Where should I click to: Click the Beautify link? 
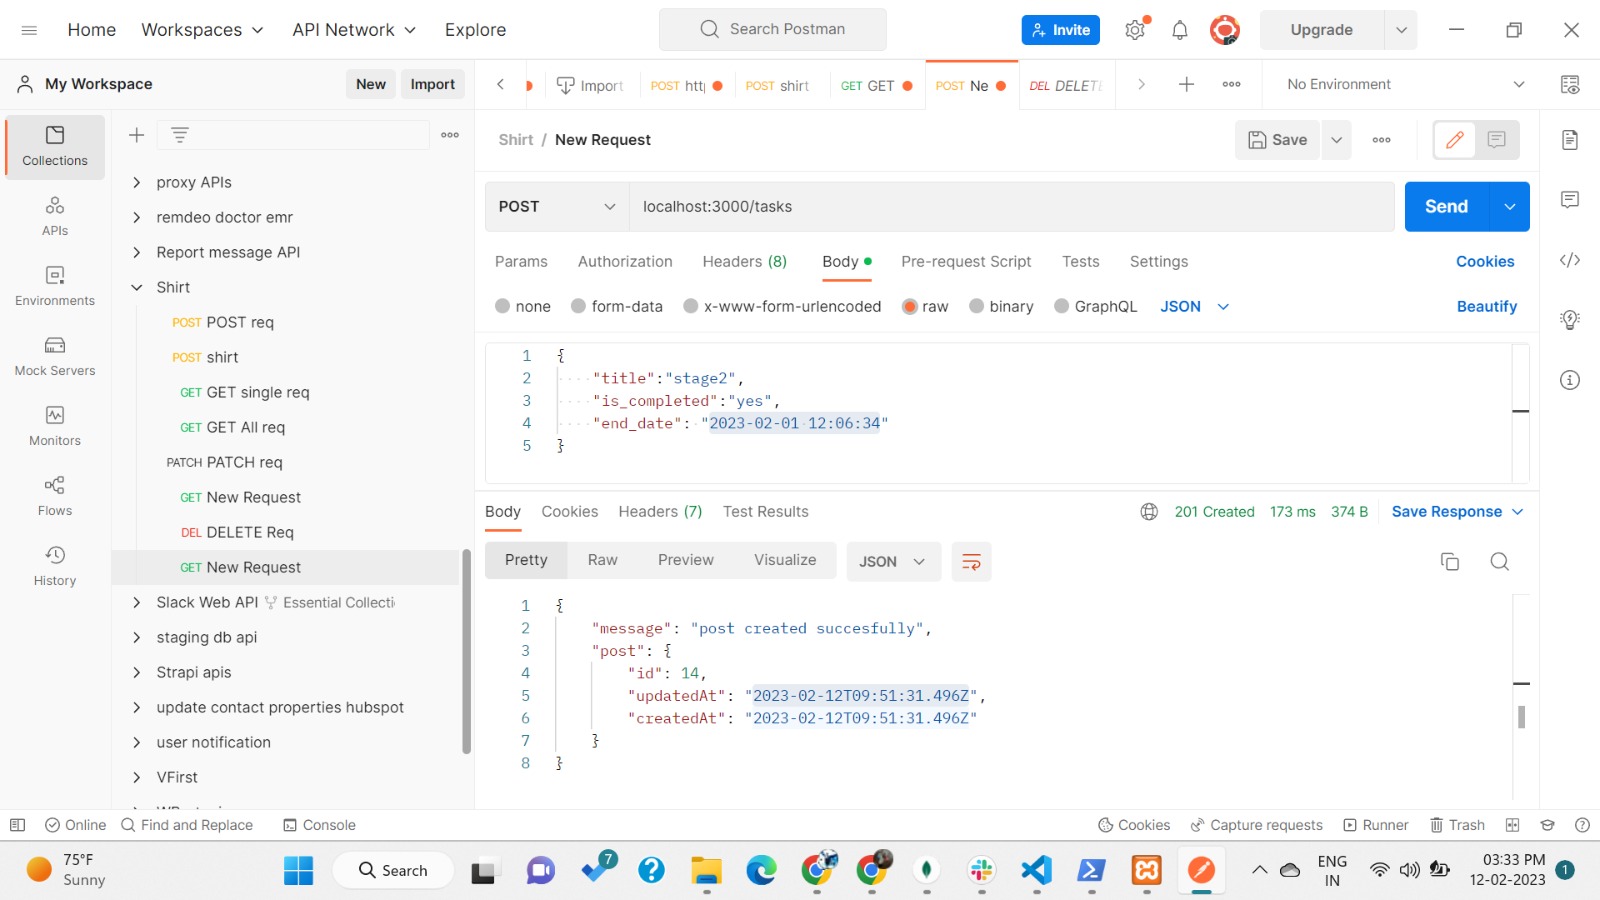click(x=1487, y=306)
